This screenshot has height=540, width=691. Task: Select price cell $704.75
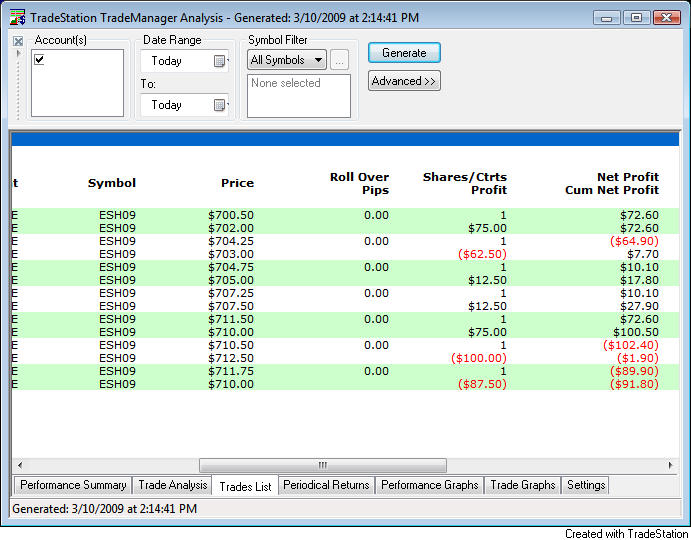(x=231, y=267)
